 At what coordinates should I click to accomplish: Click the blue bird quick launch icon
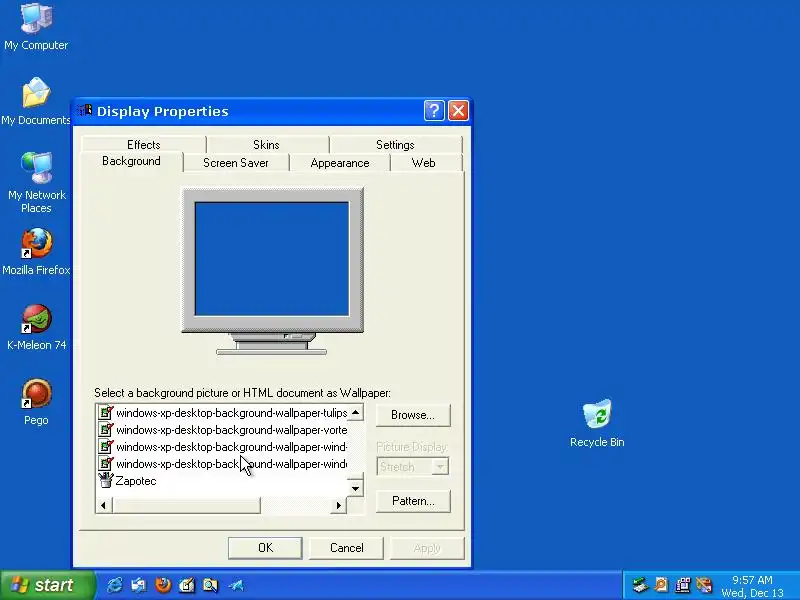coord(236,585)
